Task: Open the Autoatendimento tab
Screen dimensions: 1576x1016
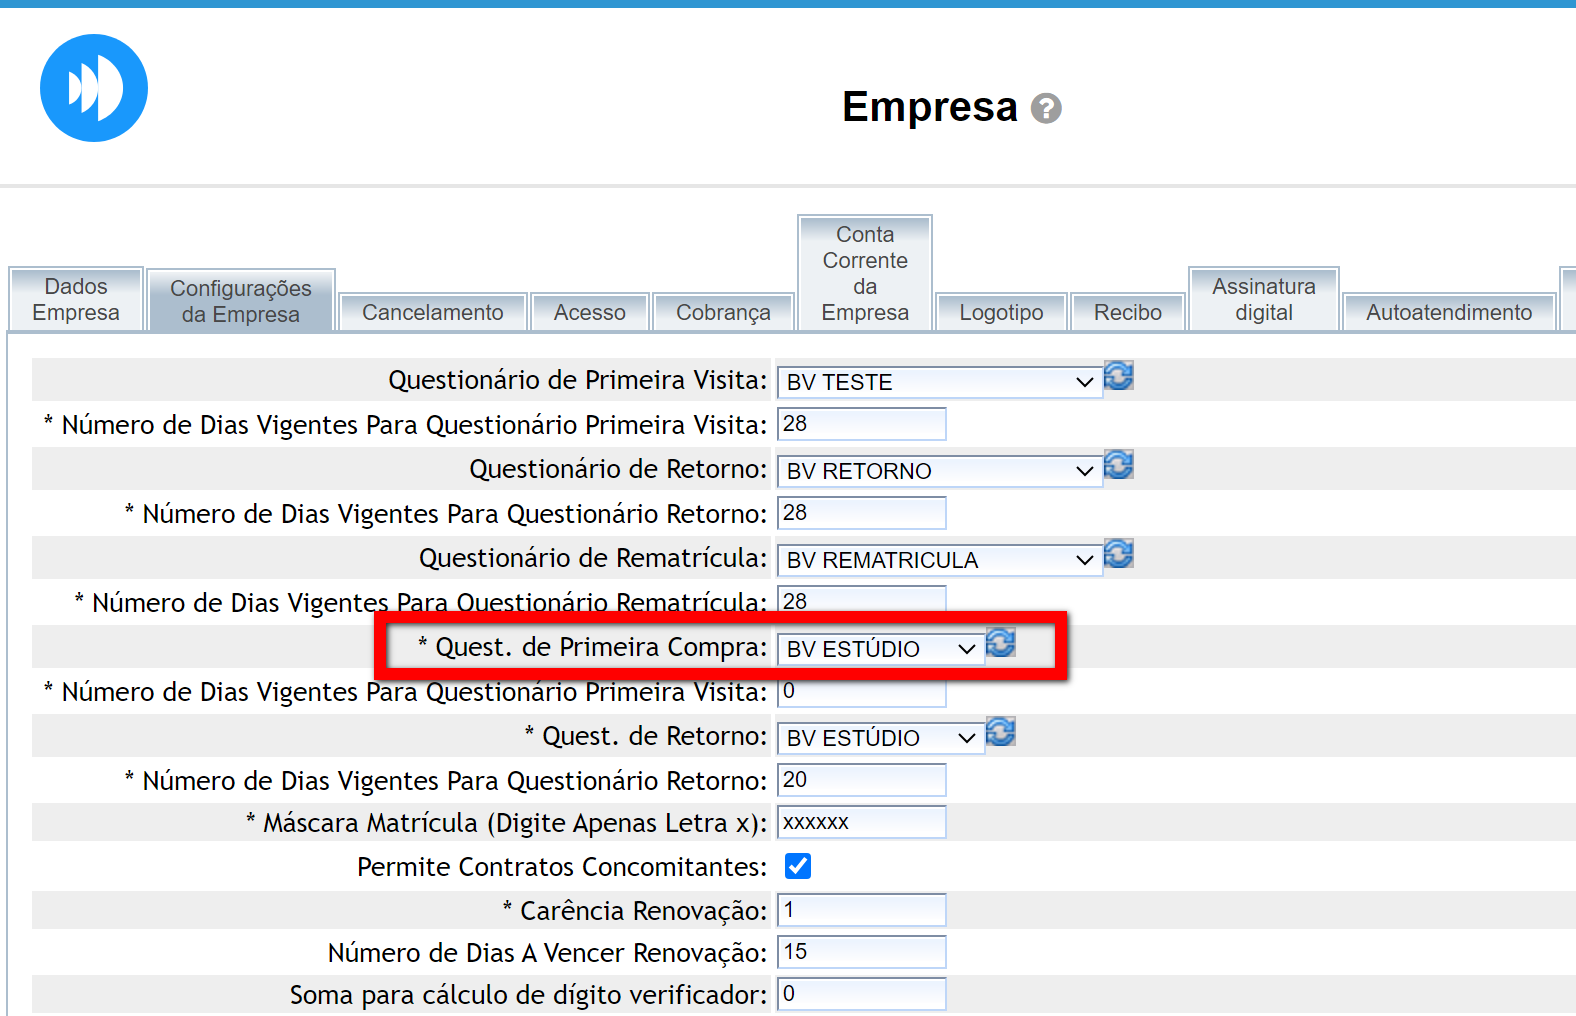Action: [x=1448, y=312]
